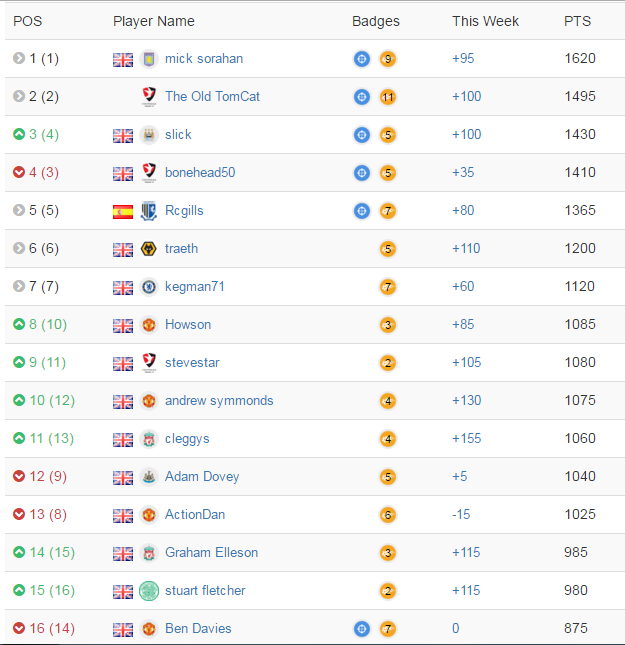Click mick sorahan's blue target badge

click(x=362, y=59)
